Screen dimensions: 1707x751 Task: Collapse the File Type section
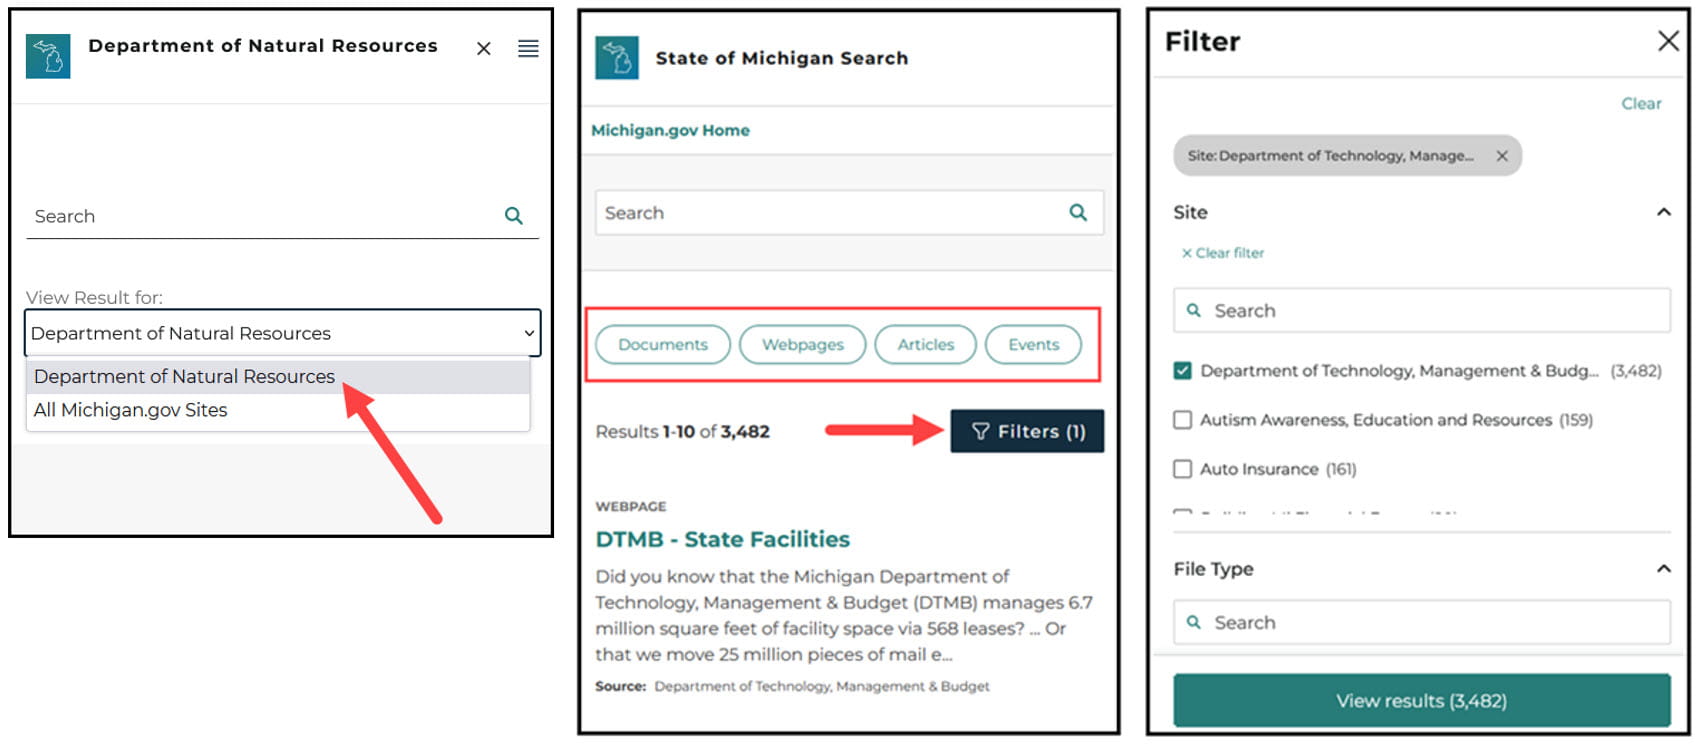pyautogui.click(x=1664, y=569)
